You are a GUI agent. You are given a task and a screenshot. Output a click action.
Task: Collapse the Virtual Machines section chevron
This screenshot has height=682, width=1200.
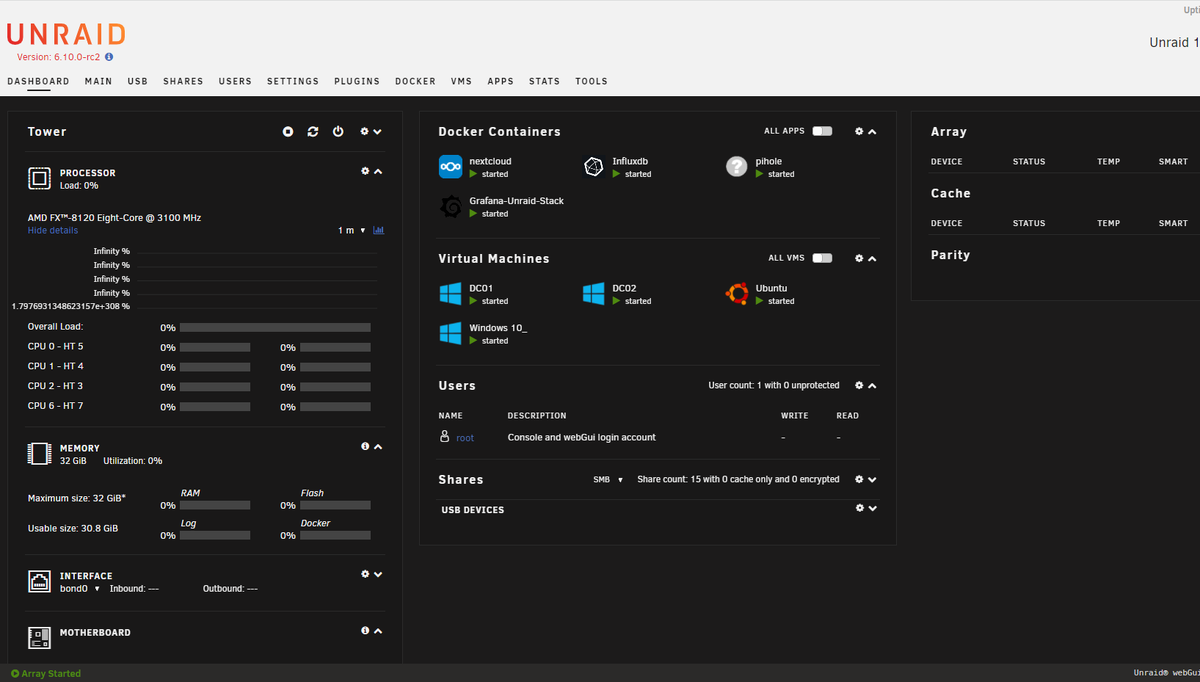click(x=872, y=258)
